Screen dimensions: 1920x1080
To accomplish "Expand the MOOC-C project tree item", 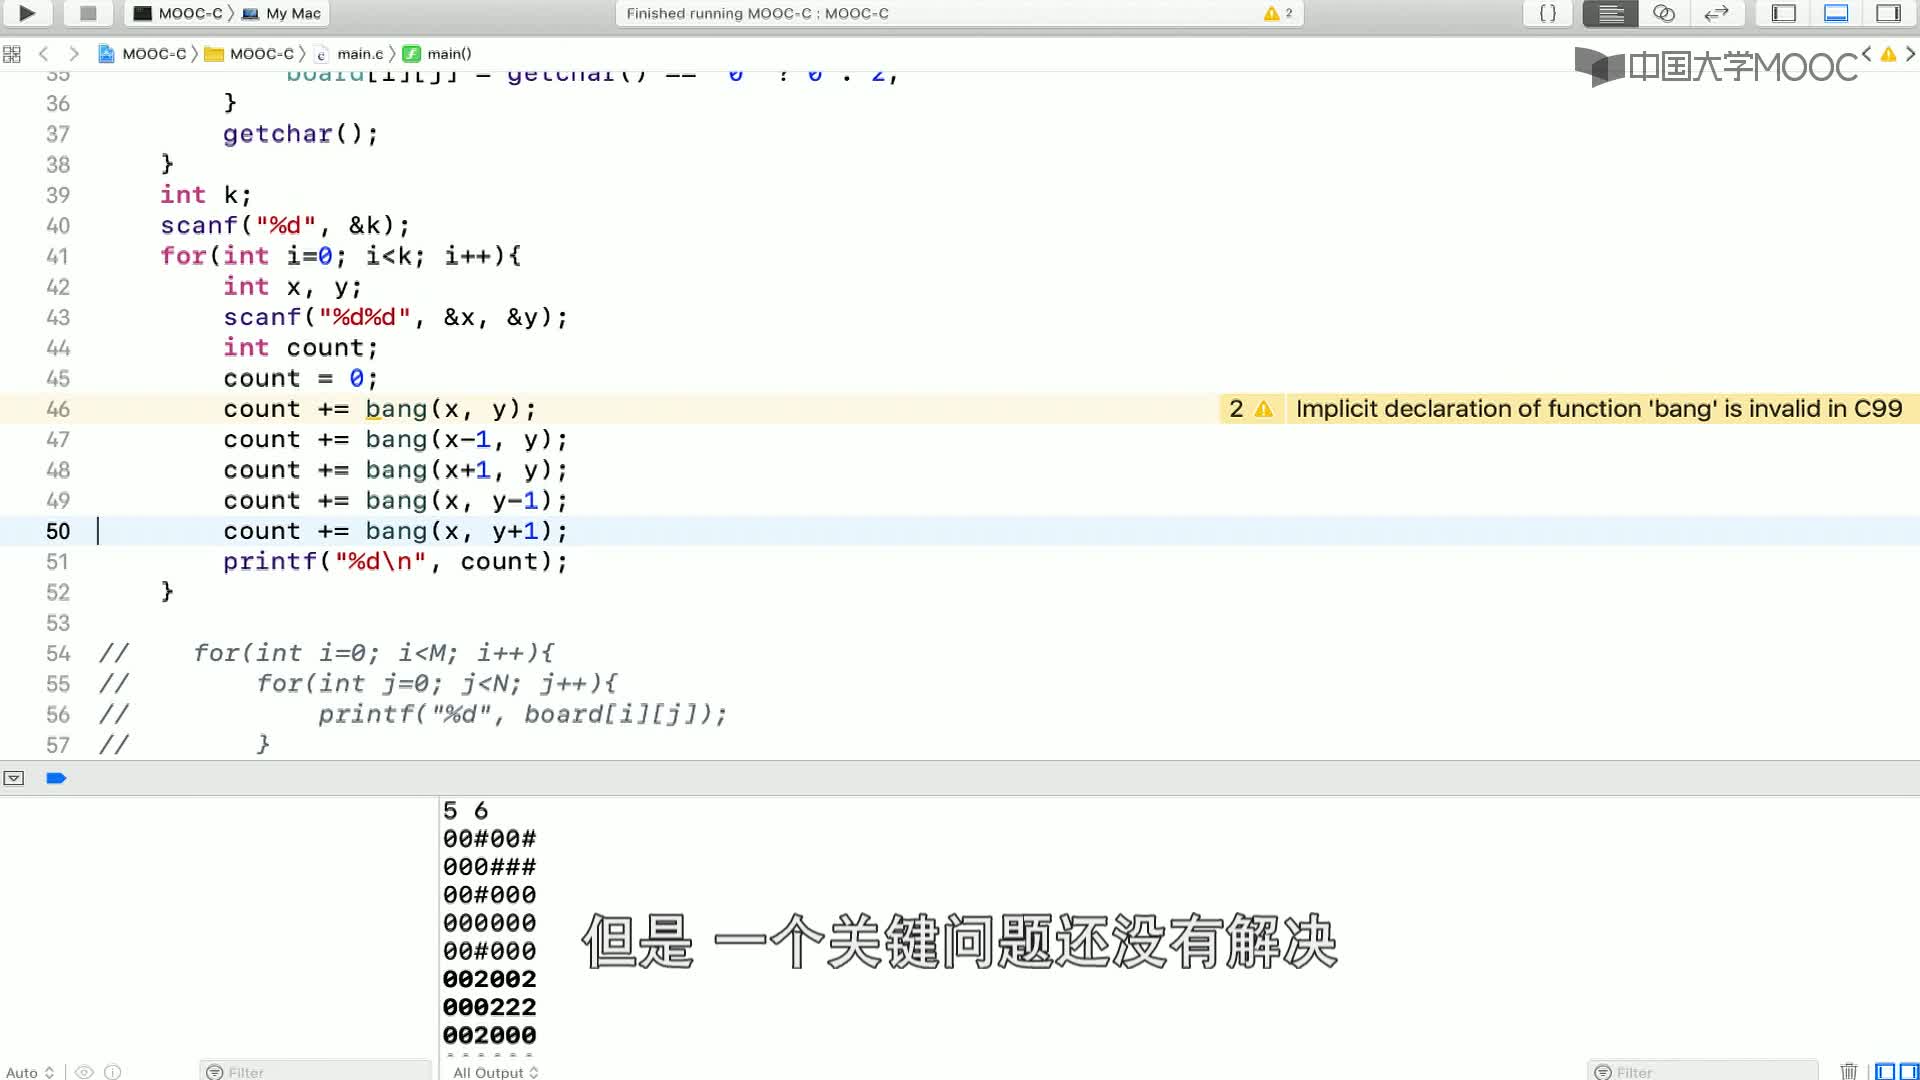I will pyautogui.click(x=153, y=54).
